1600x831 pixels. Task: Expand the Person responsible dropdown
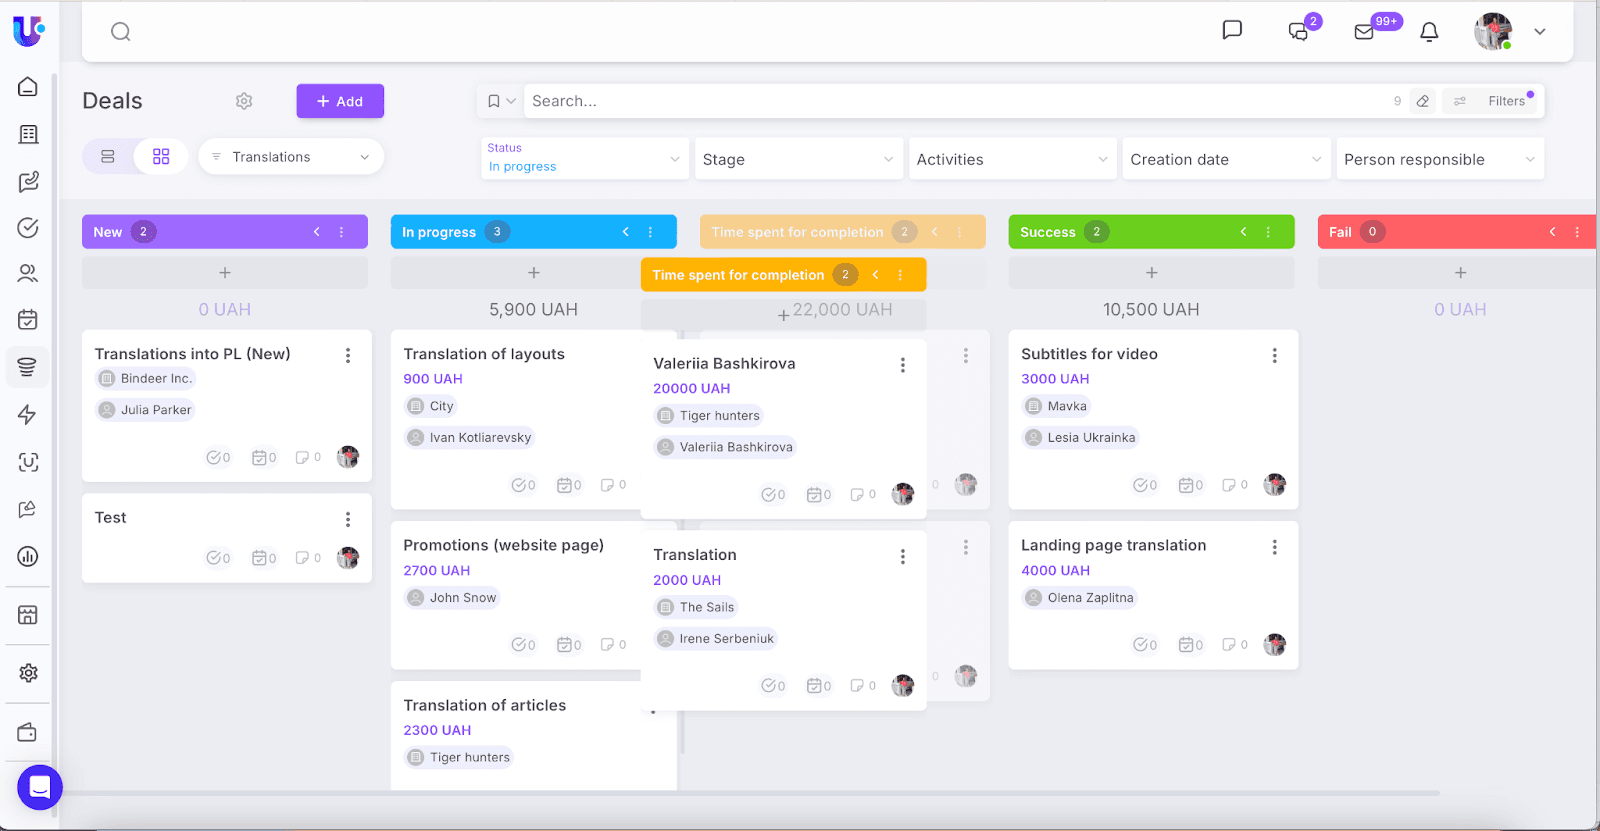1439,159
